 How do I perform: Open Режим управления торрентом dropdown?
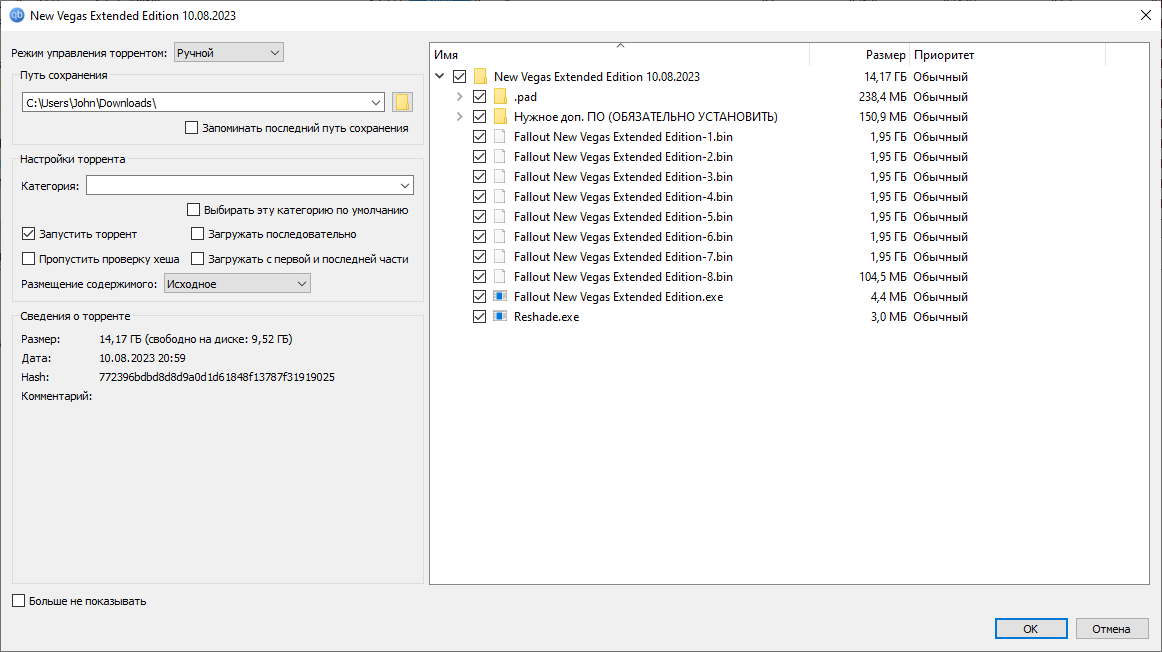(x=229, y=53)
